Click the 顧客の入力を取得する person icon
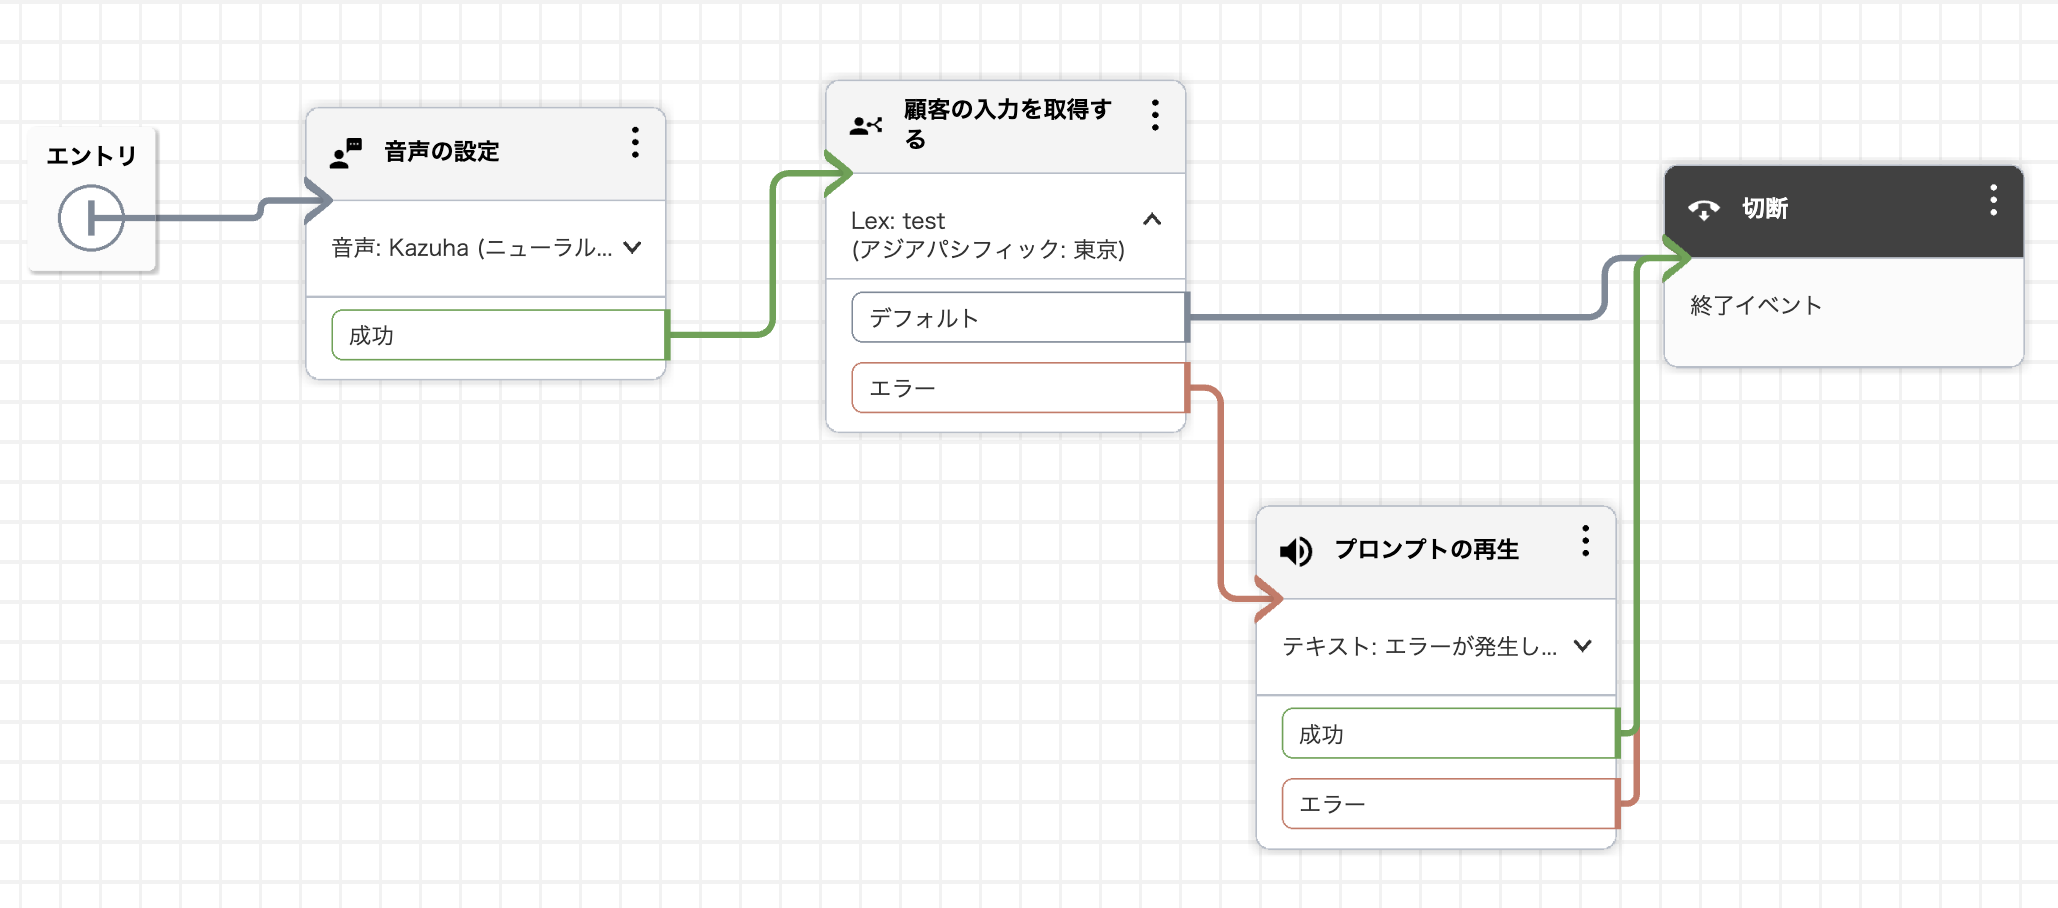This screenshot has height=908, width=2058. click(x=866, y=126)
